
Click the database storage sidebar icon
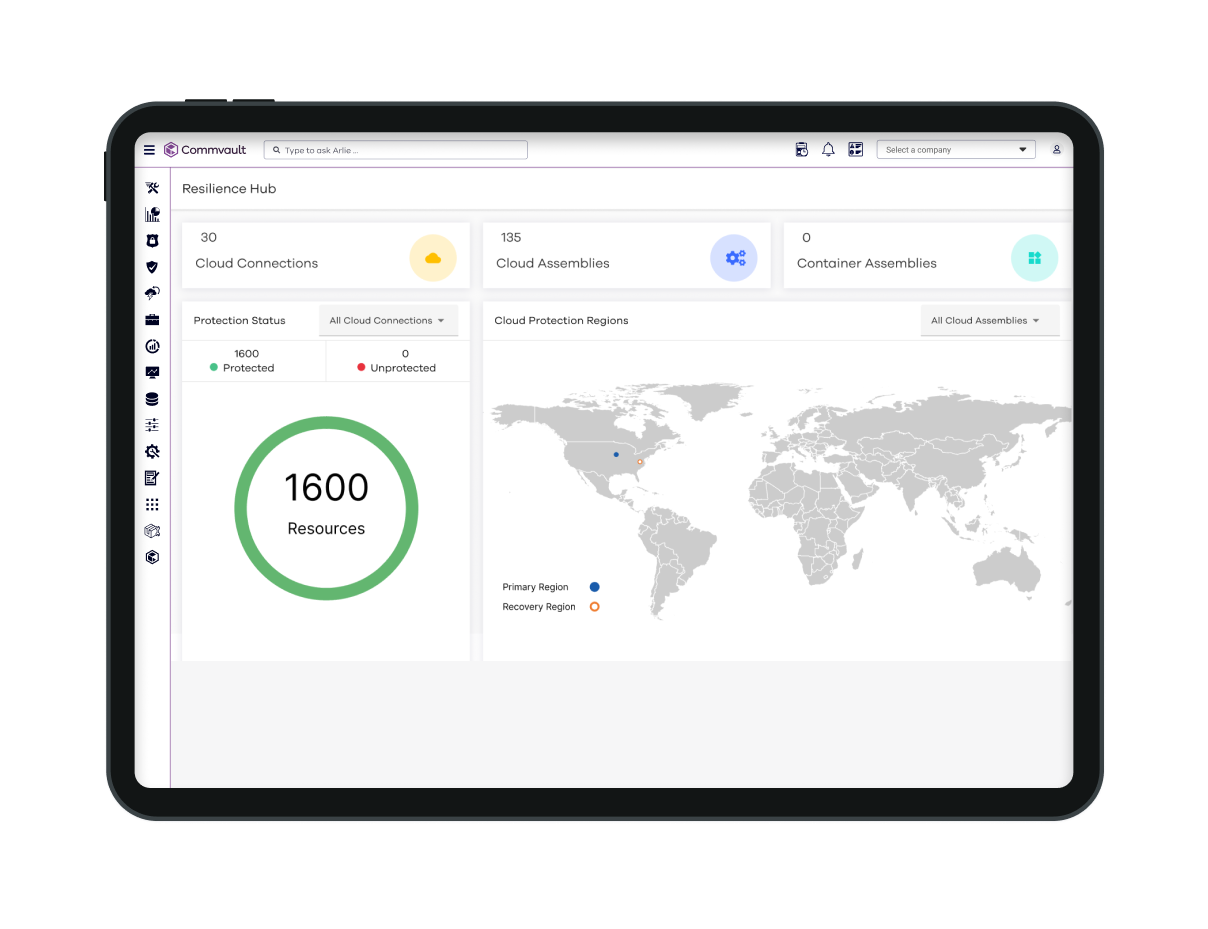point(152,399)
